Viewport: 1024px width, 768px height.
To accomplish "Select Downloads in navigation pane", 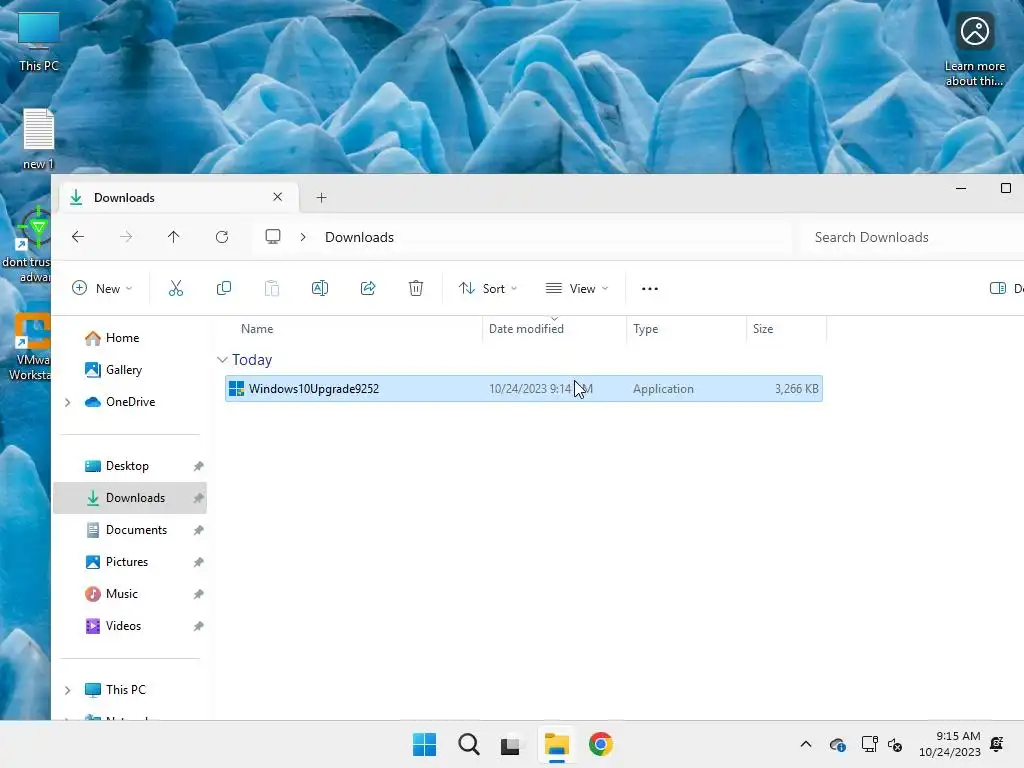I will point(130,498).
